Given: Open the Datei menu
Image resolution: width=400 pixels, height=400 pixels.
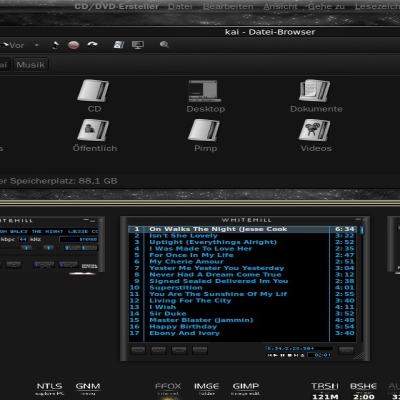Looking at the screenshot, I should coord(180,7).
